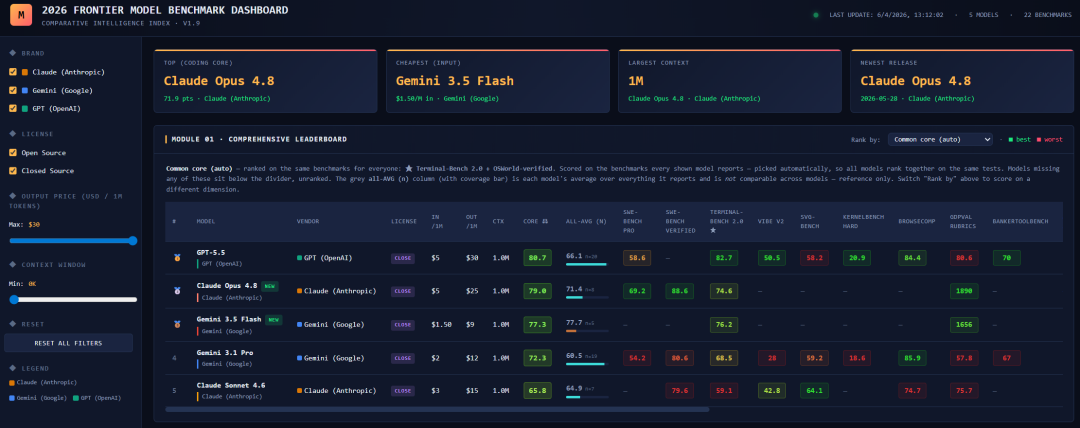Viewport: 1080px width, 428px height.
Task: Click the 65.8 core score cell
Action: 537,391
